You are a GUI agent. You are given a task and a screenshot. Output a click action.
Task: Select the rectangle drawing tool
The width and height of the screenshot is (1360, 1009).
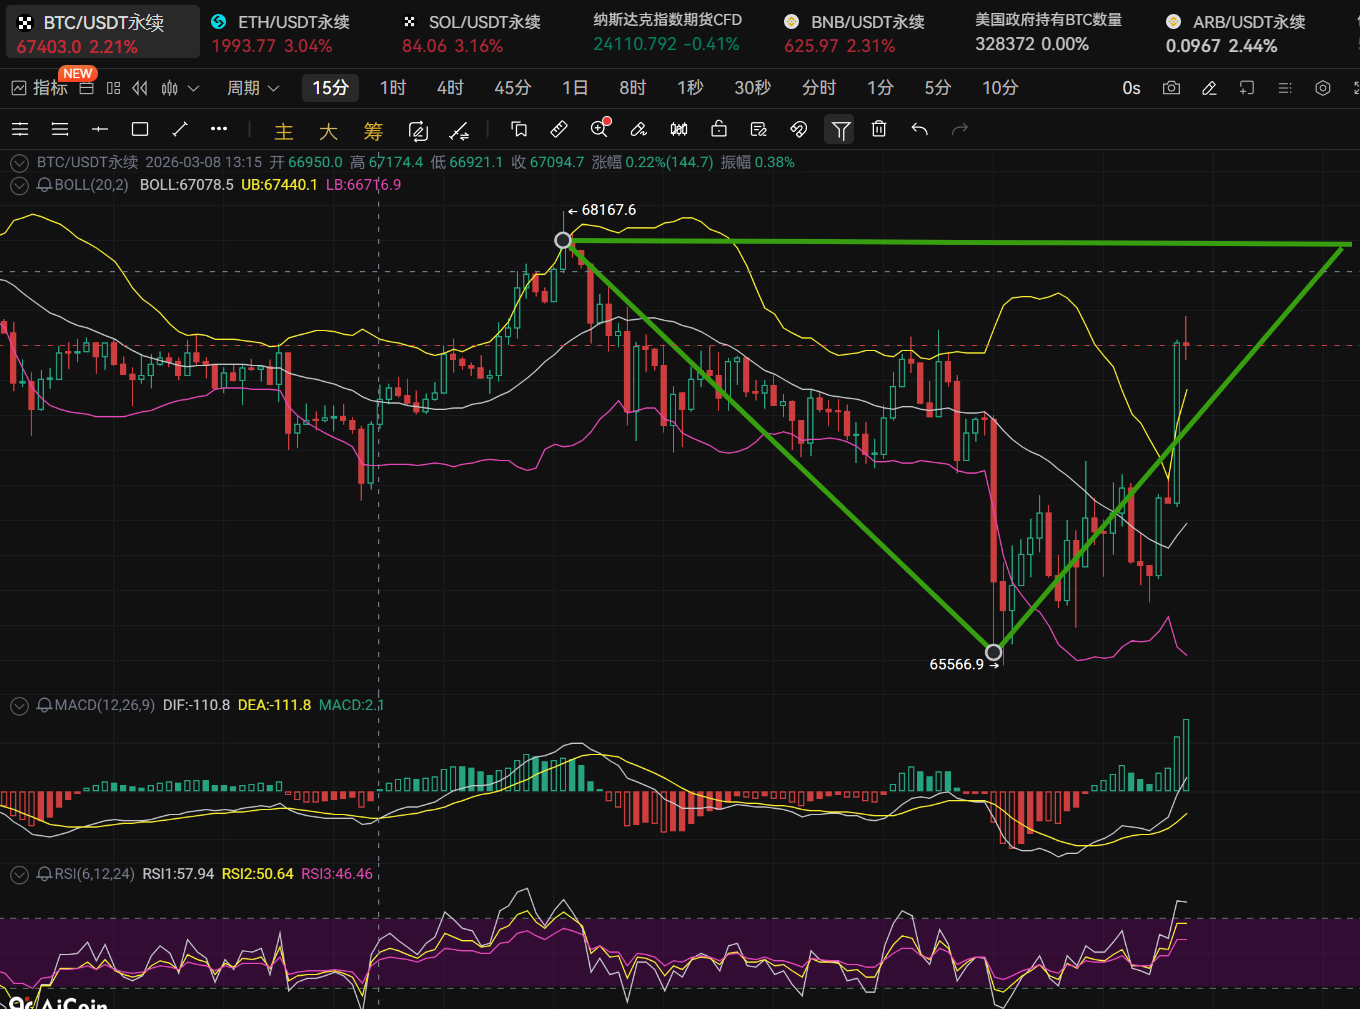click(140, 129)
